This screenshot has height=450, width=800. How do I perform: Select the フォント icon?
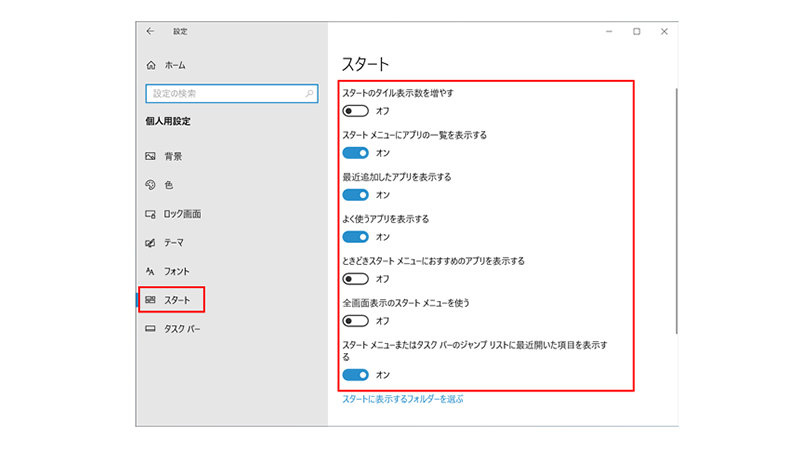click(x=151, y=271)
